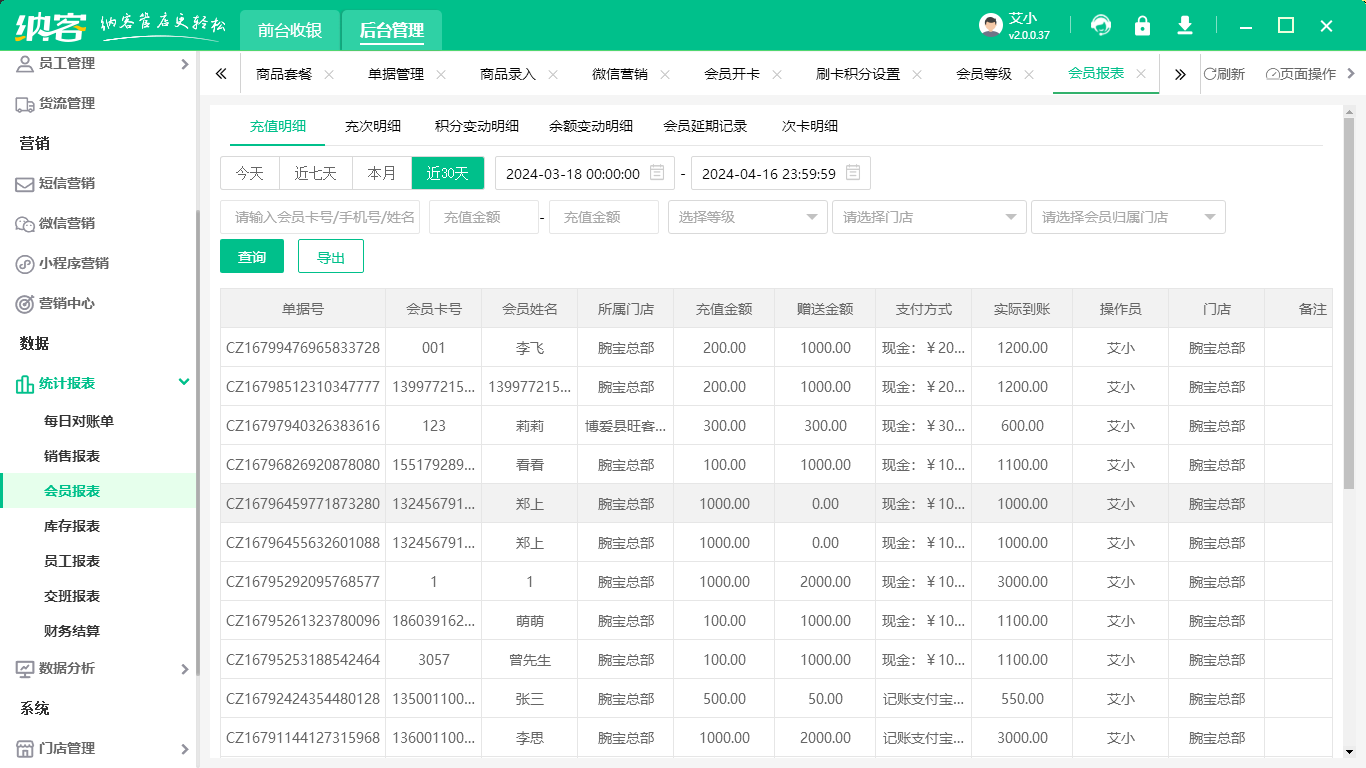Click the download icon in title bar
This screenshot has height=768, width=1366.
click(1184, 25)
